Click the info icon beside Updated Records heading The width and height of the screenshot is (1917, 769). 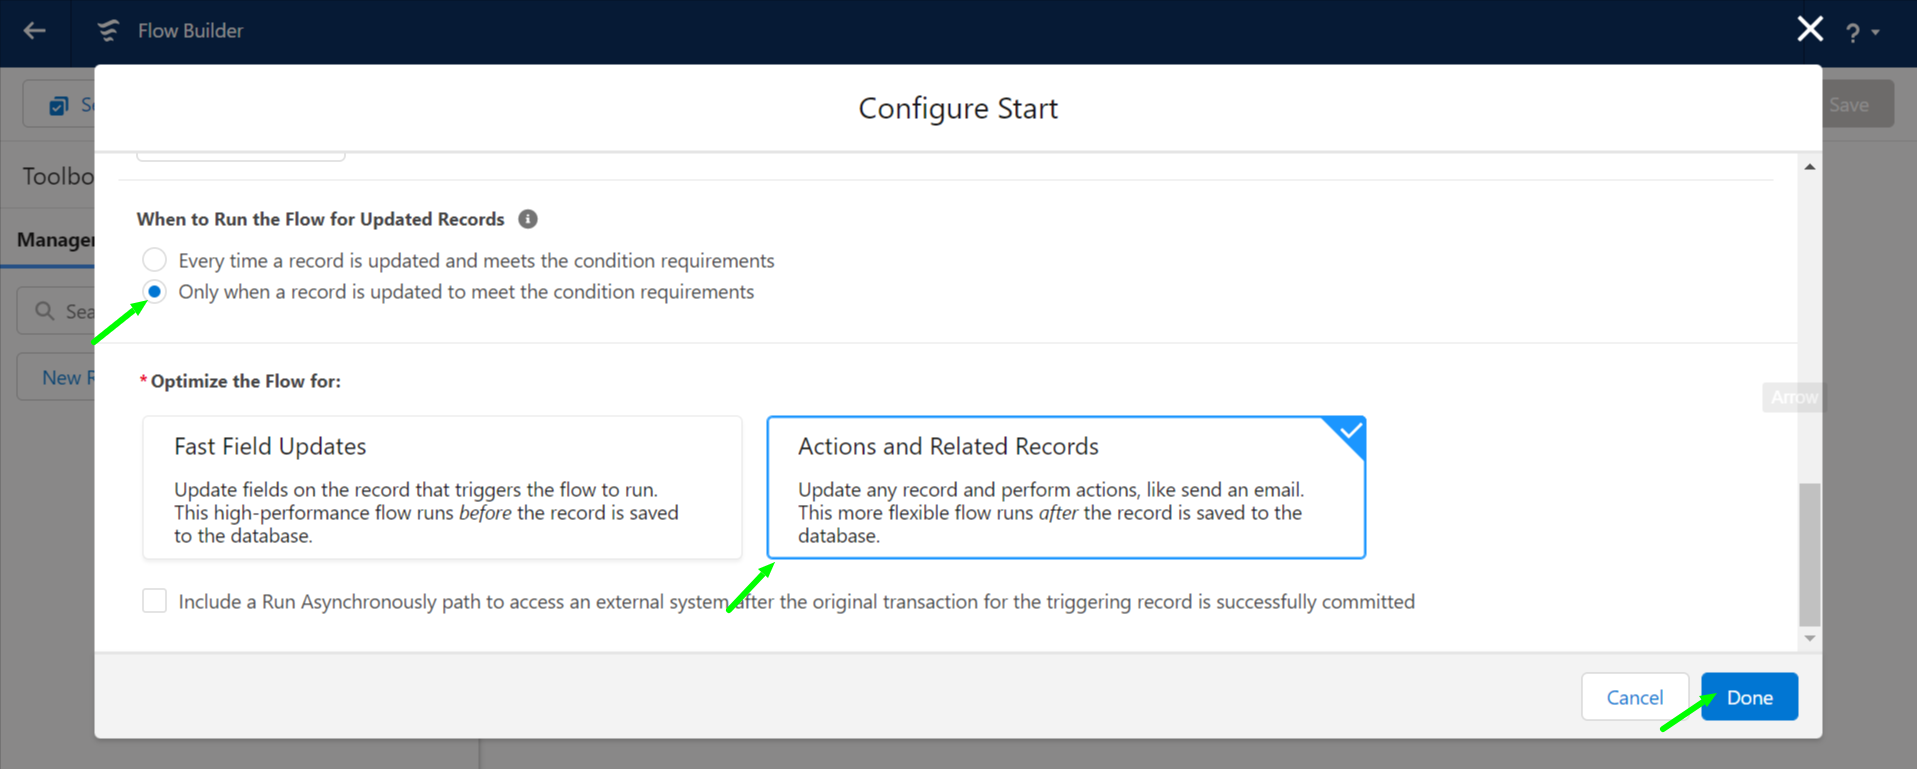[x=528, y=219]
